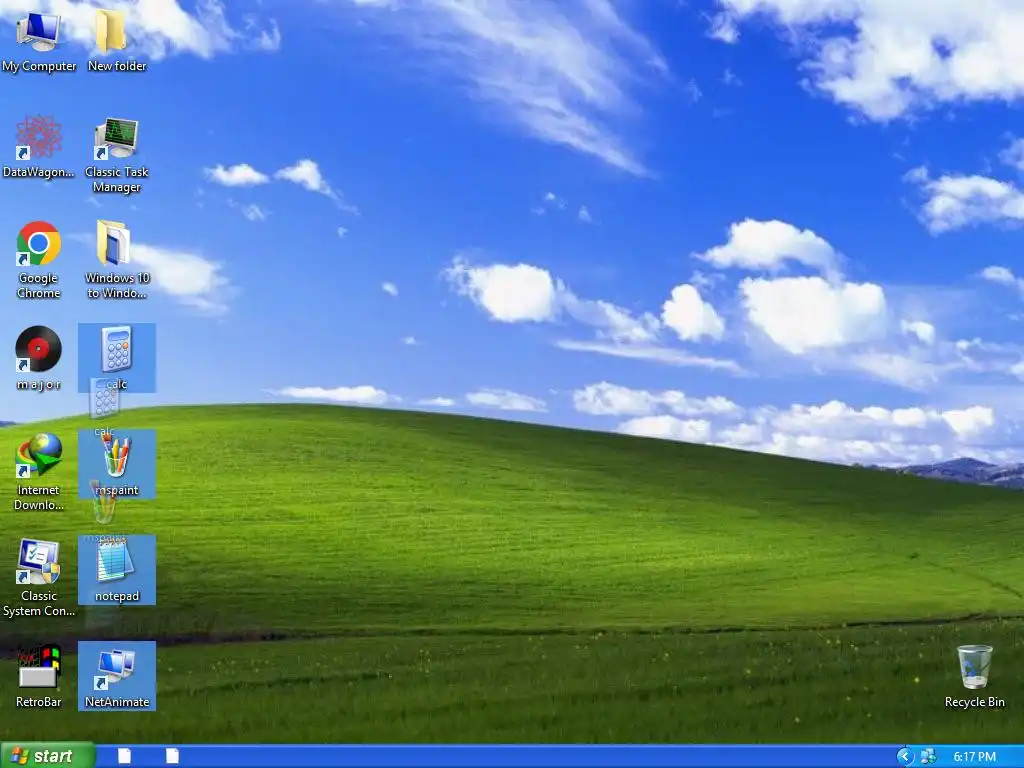Screen dimensions: 1024x768
Task: Select the highlighted mspaint icon
Action: 117,464
